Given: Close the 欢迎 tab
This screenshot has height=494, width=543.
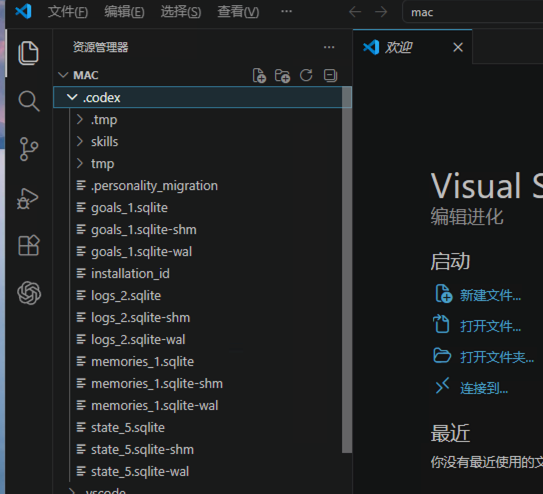Looking at the screenshot, I should pos(458,47).
